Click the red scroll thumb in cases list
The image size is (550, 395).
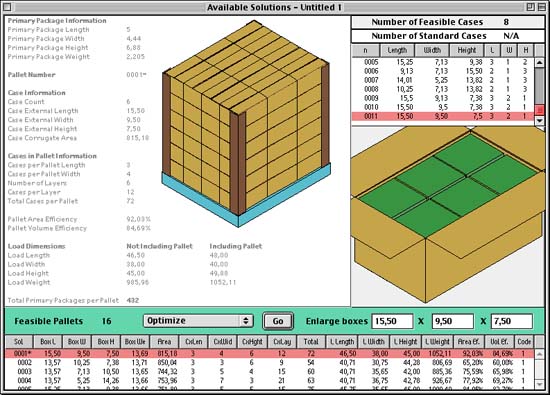[x=539, y=110]
